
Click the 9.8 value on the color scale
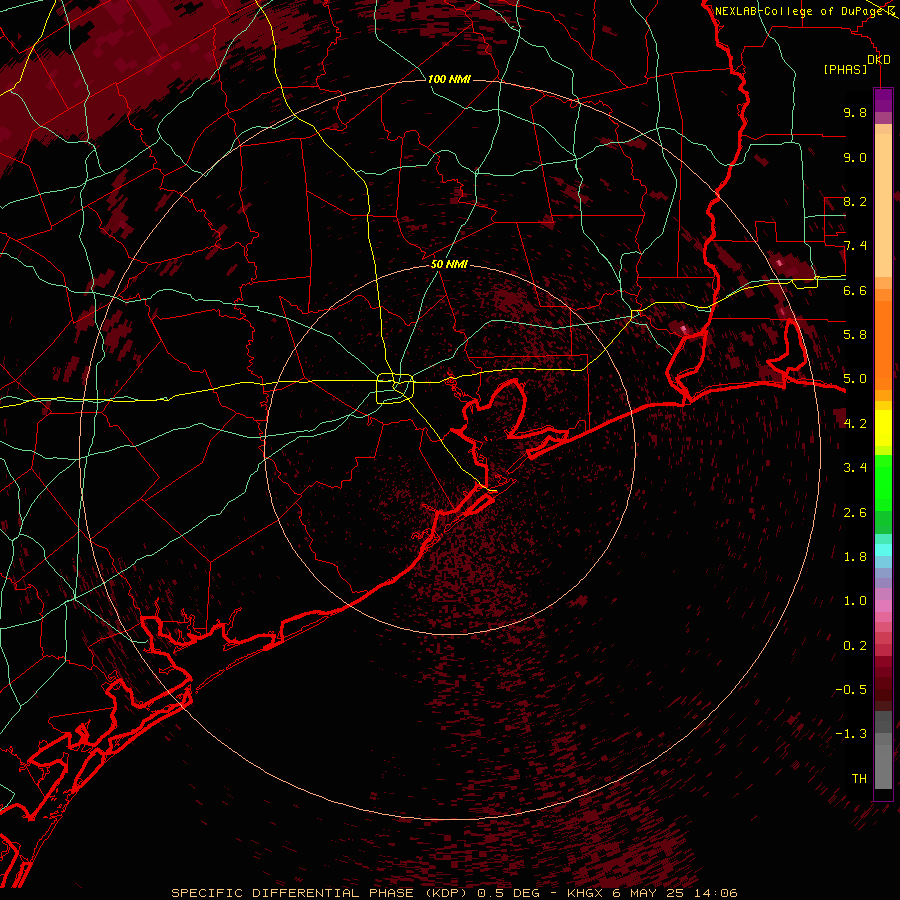tap(855, 112)
